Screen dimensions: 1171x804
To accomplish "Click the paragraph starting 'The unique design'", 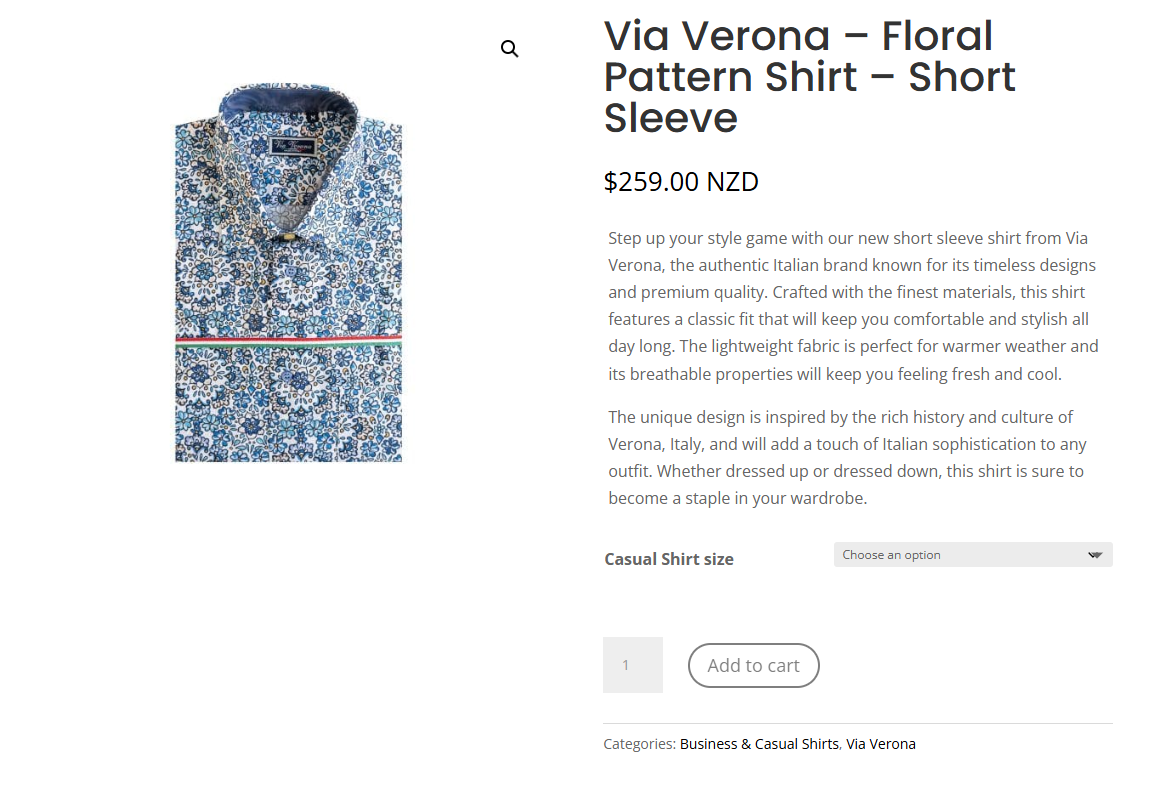I will [x=847, y=457].
